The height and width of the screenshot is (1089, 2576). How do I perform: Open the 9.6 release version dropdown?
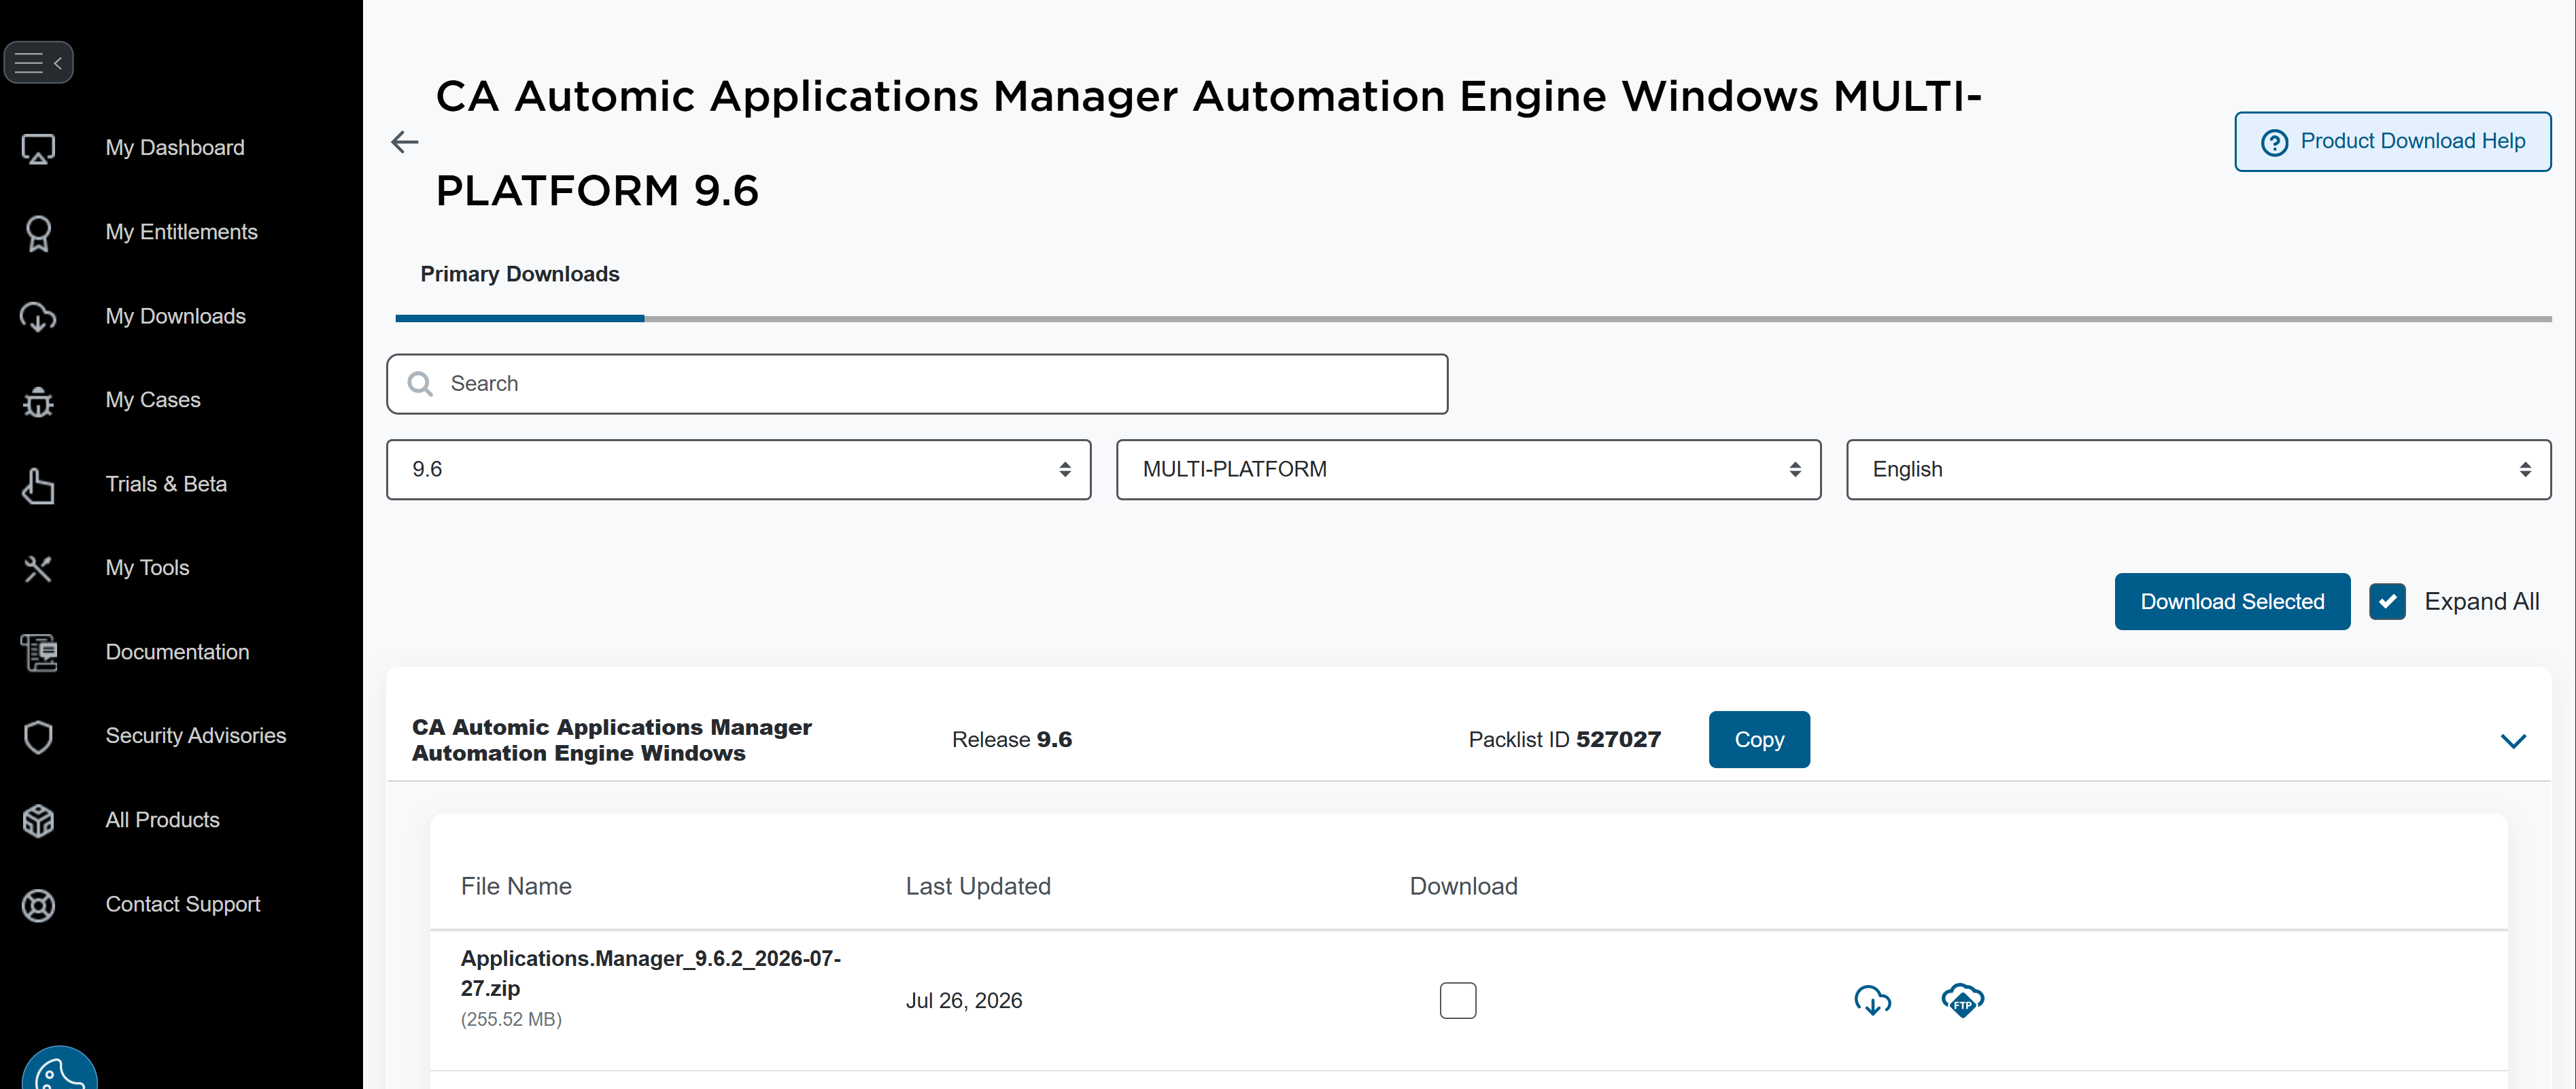point(738,470)
